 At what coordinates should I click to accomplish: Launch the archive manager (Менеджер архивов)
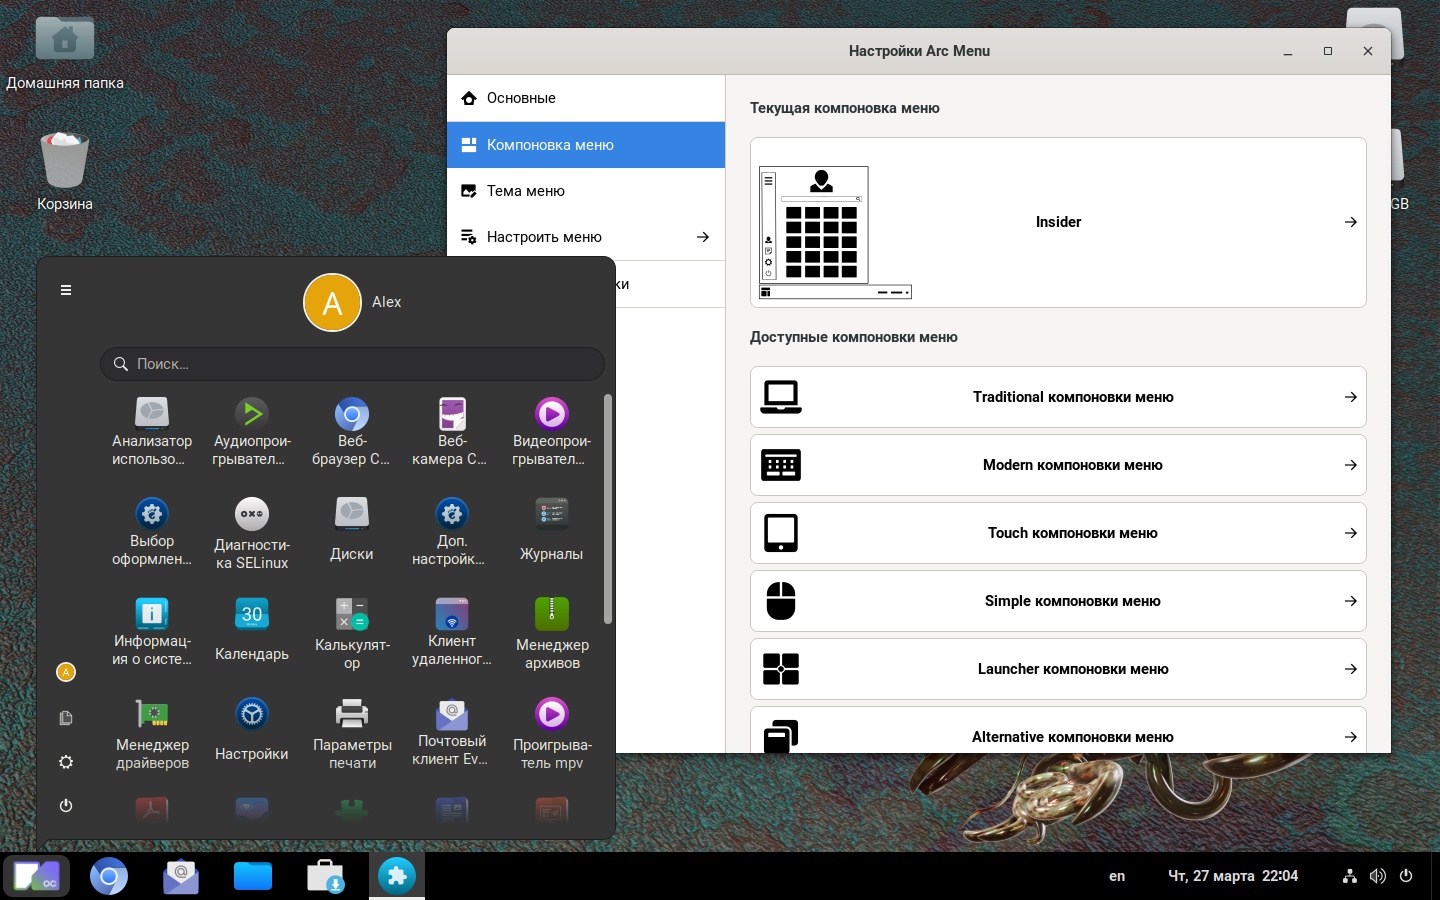click(x=552, y=632)
